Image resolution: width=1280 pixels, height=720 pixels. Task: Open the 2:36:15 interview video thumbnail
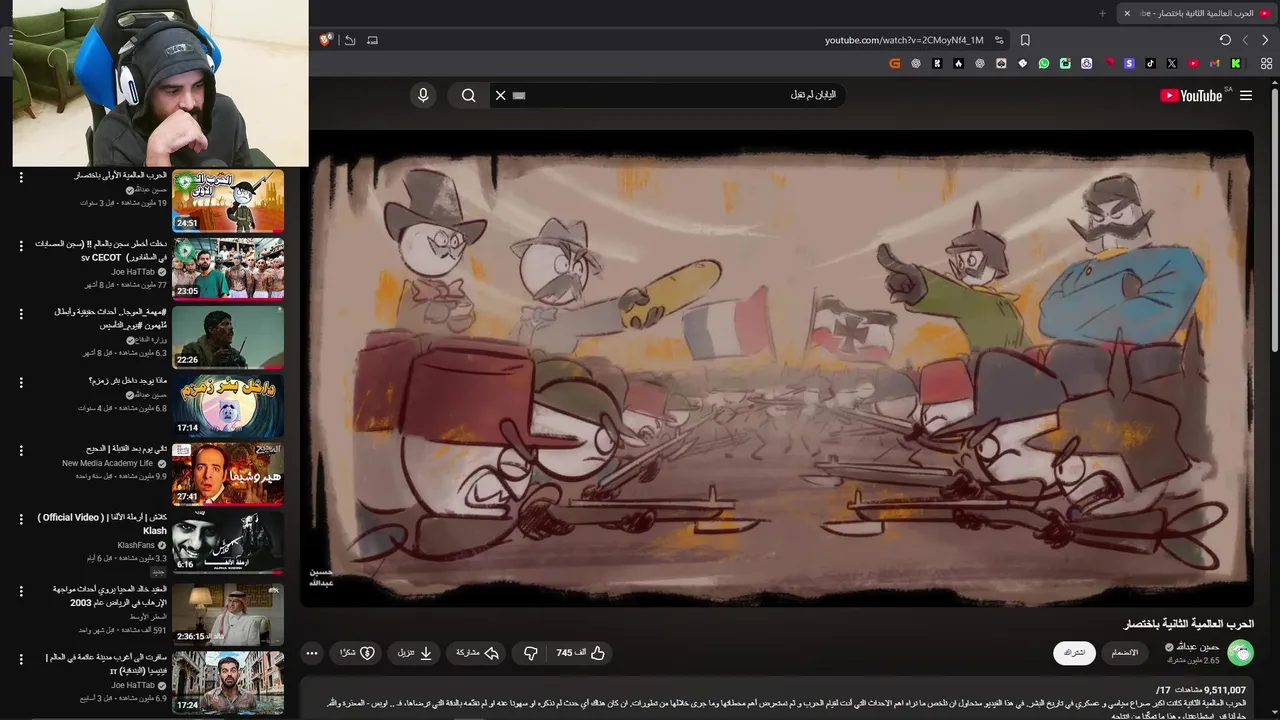[x=228, y=614]
